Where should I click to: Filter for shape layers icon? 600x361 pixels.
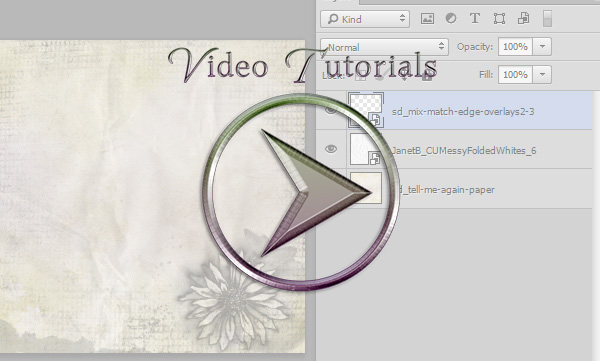499,19
